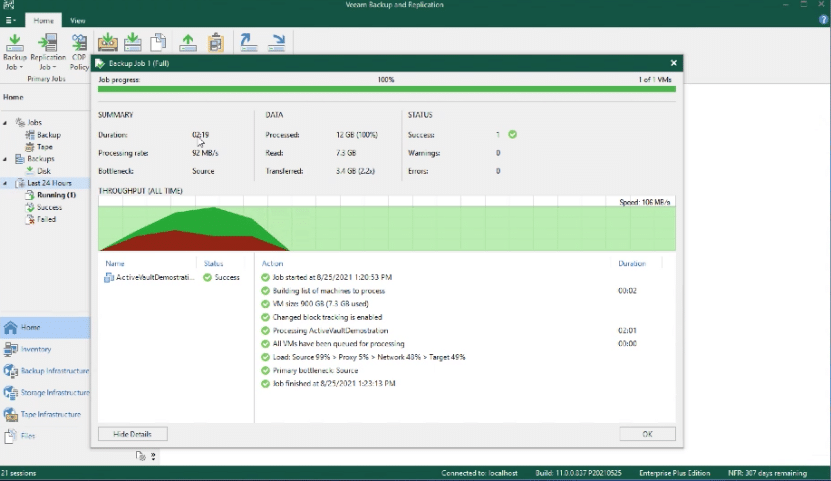This screenshot has width=831, height=481.
Task: Click OK to close the job dialog
Action: 647,434
